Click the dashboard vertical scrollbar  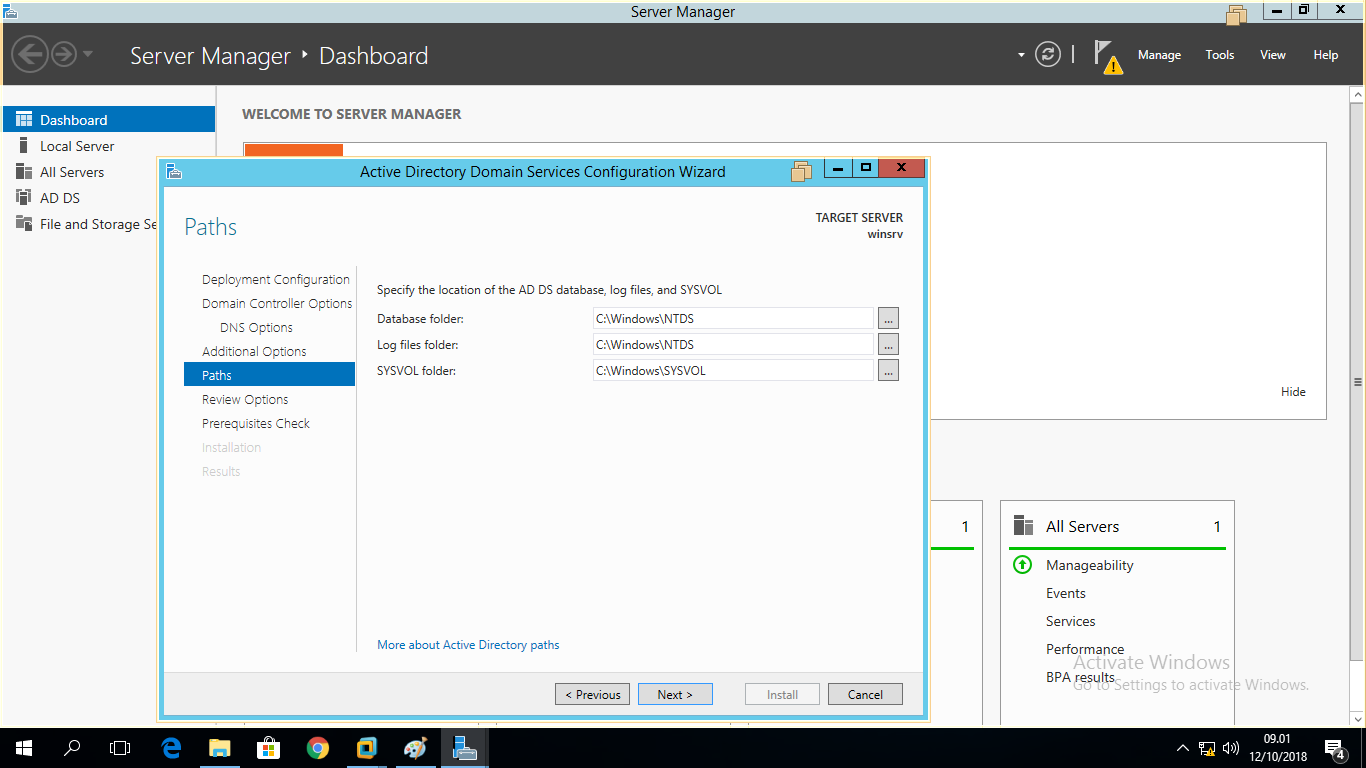(1357, 382)
